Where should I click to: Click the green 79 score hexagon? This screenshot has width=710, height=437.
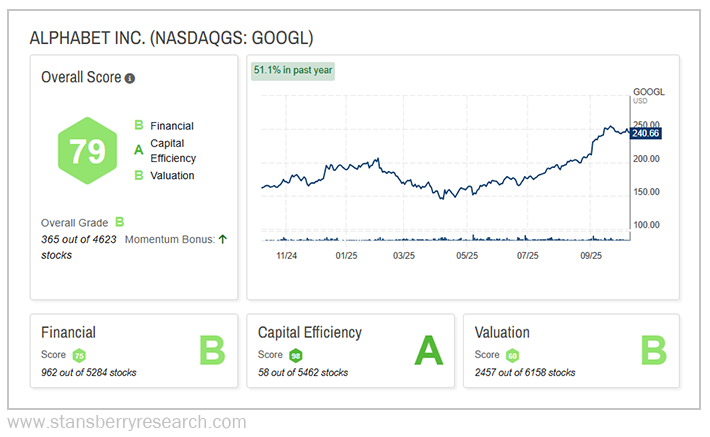point(85,151)
